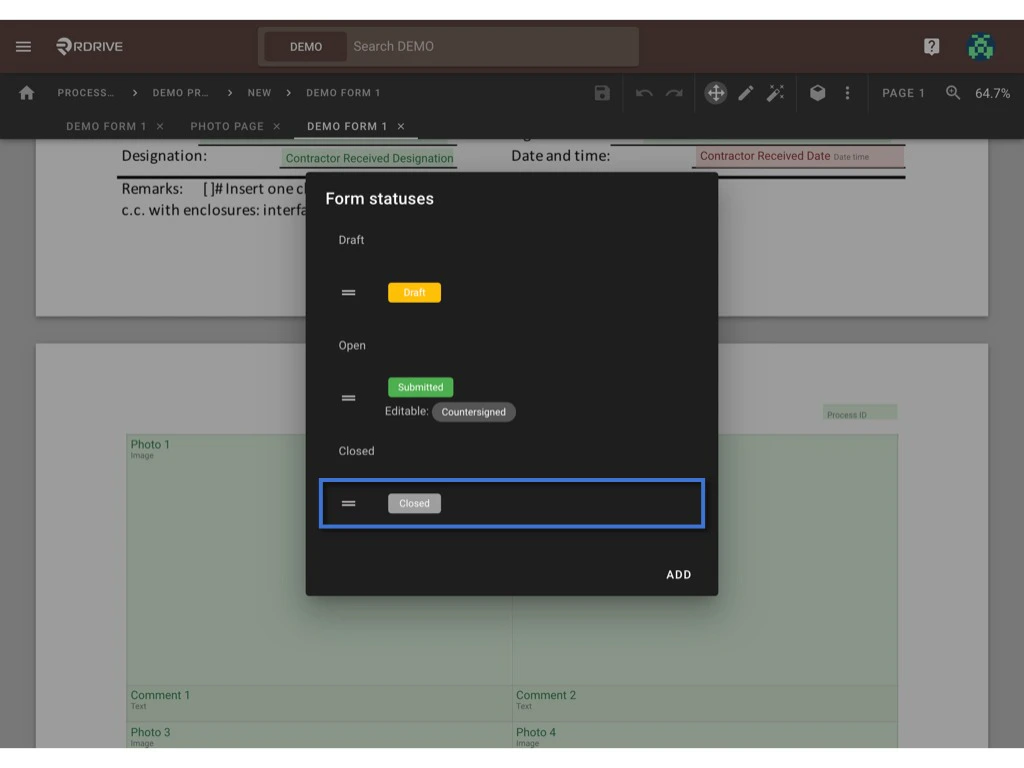Image resolution: width=1024 pixels, height=768 pixels.
Task: Open Help using the question mark icon
Action: (x=931, y=46)
